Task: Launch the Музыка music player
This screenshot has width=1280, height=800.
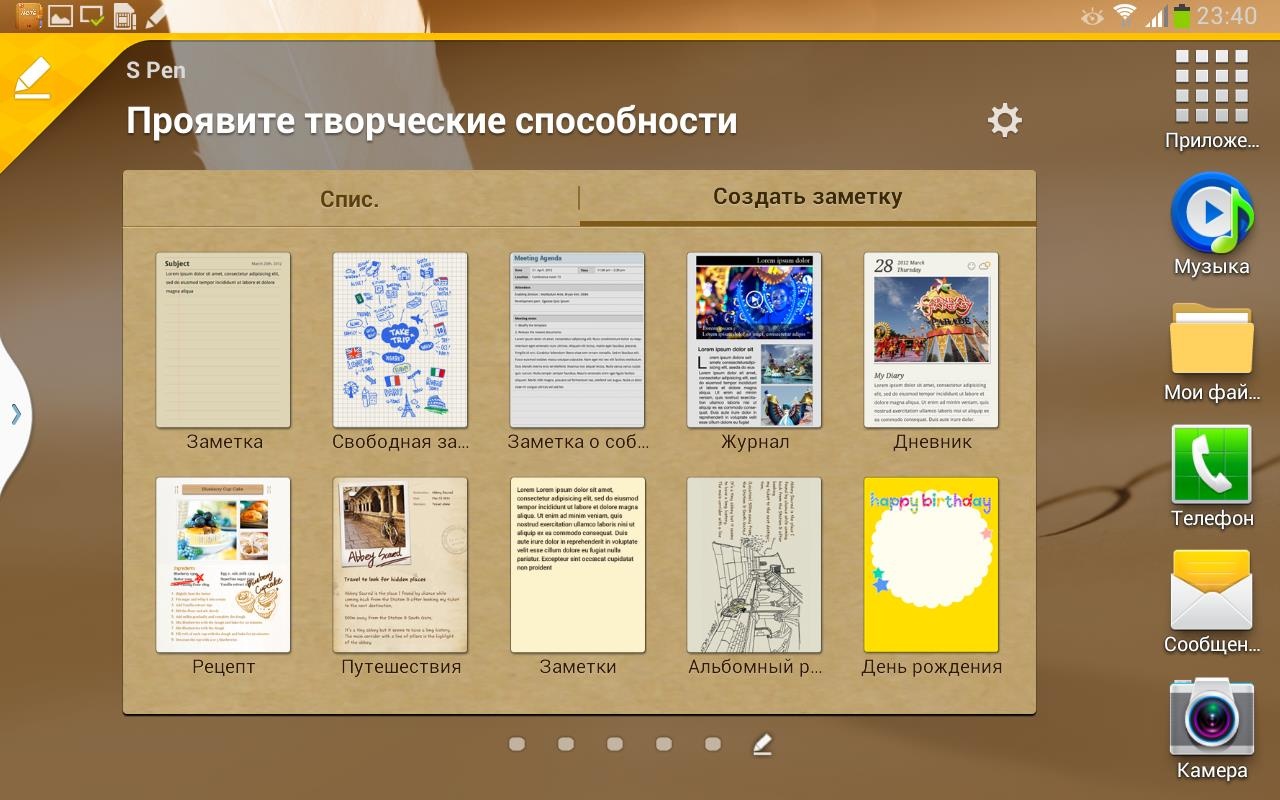Action: tap(1211, 214)
